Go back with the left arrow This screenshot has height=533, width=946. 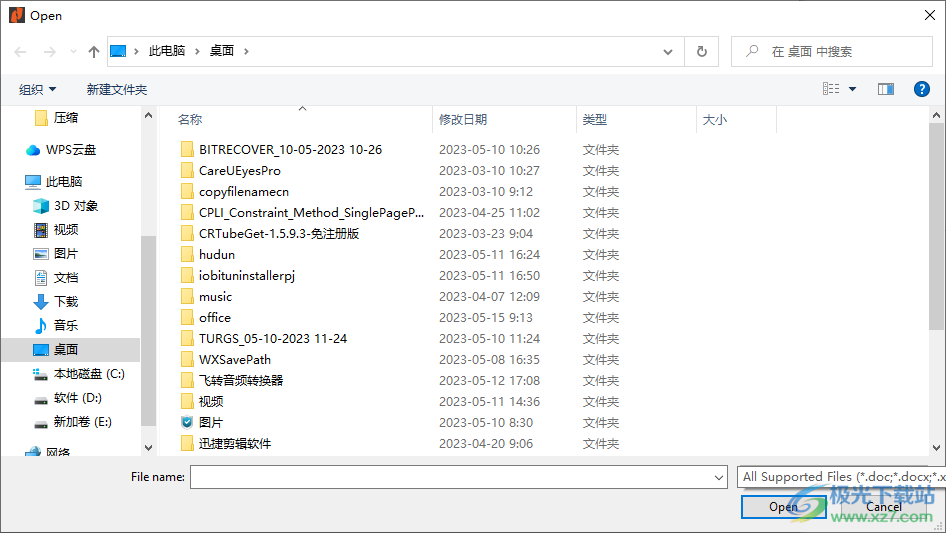point(20,52)
